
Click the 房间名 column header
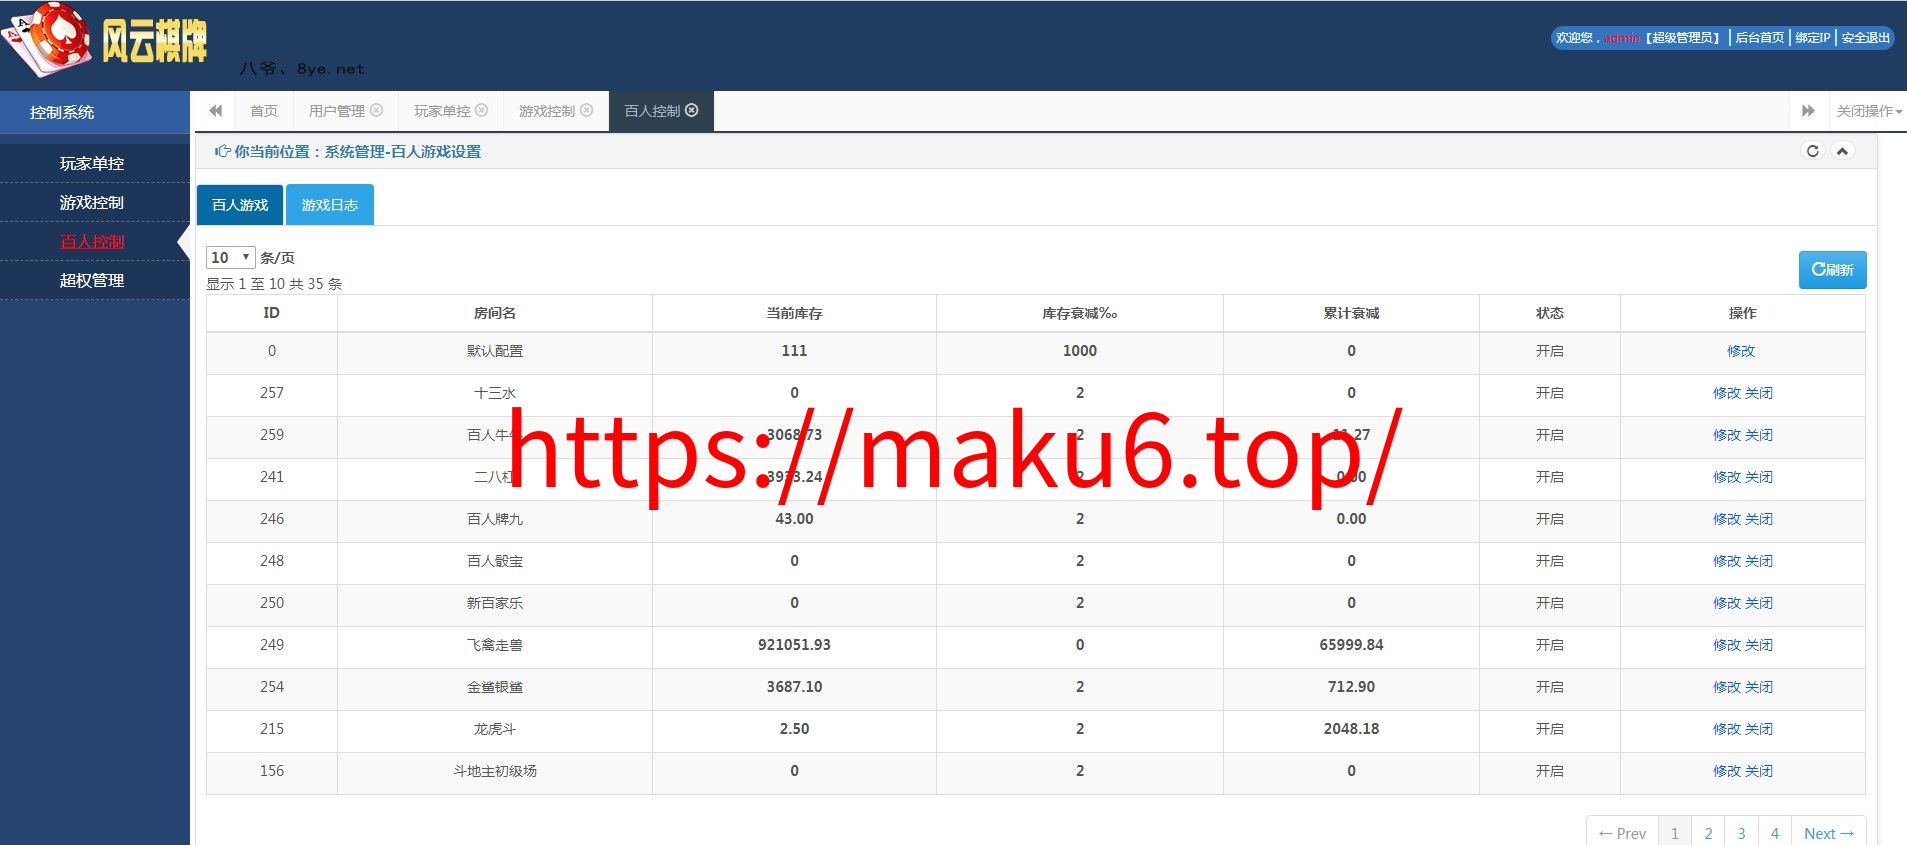[495, 313]
